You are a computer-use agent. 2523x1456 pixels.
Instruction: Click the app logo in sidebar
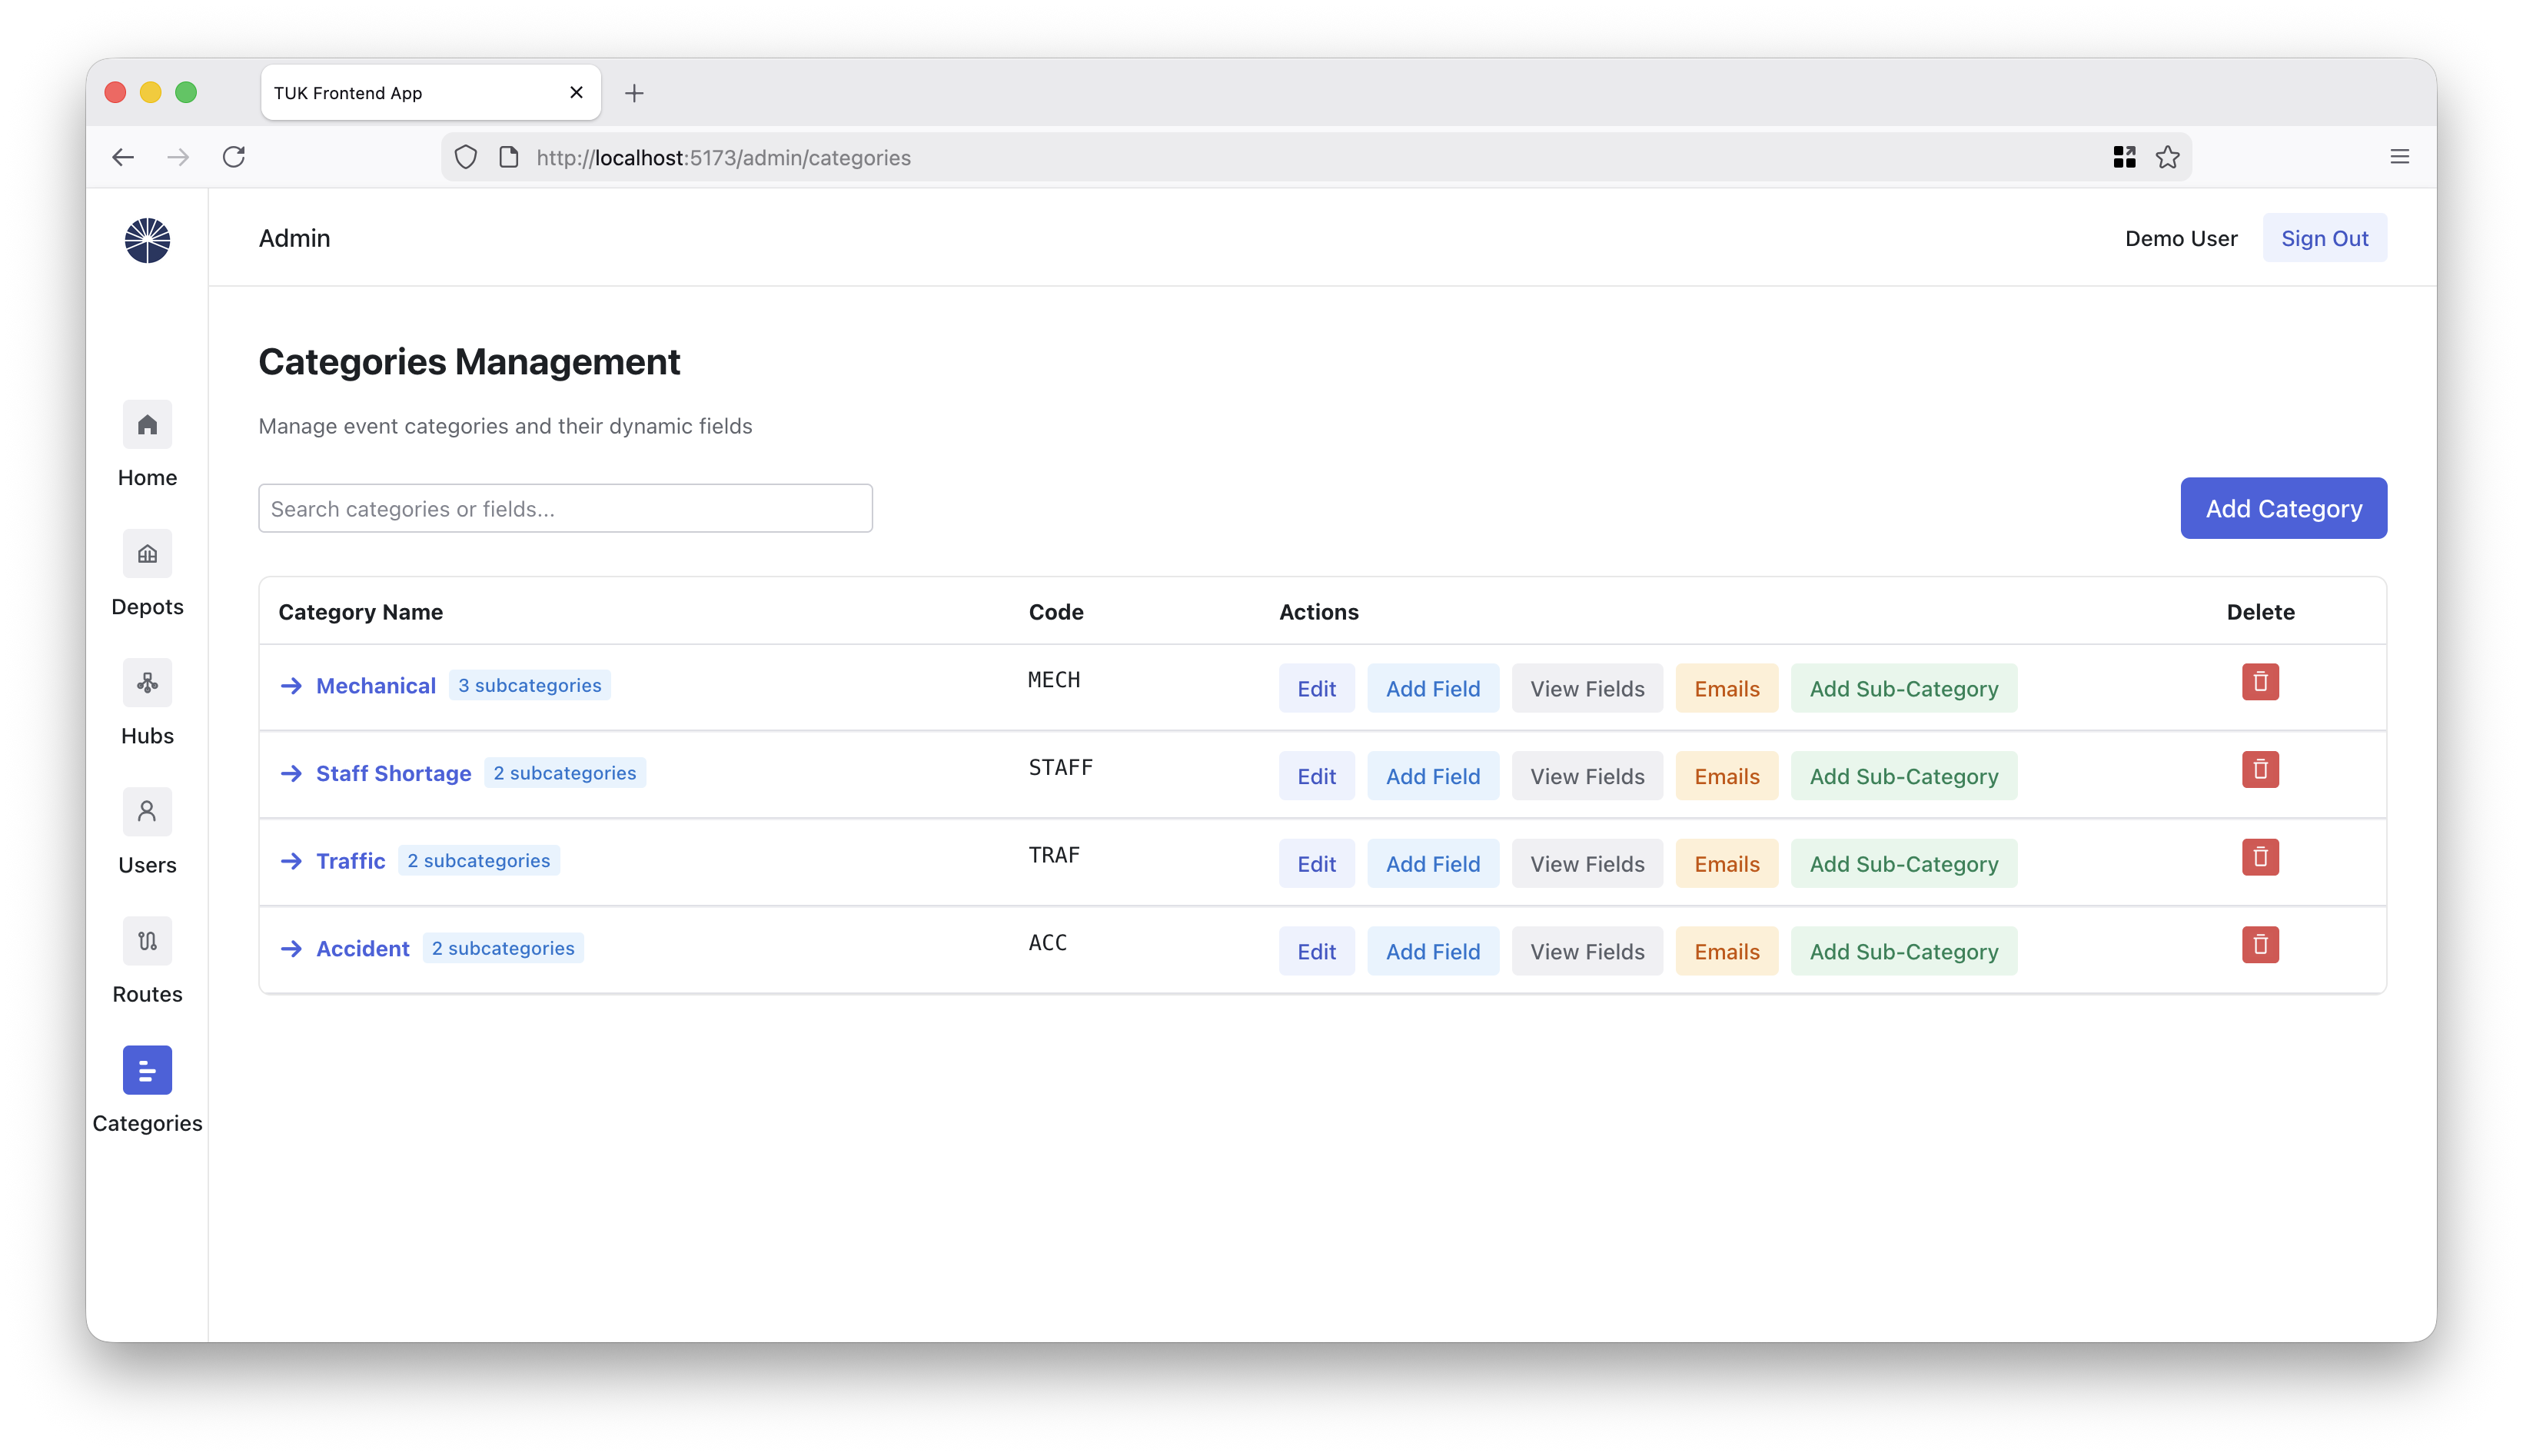point(147,240)
